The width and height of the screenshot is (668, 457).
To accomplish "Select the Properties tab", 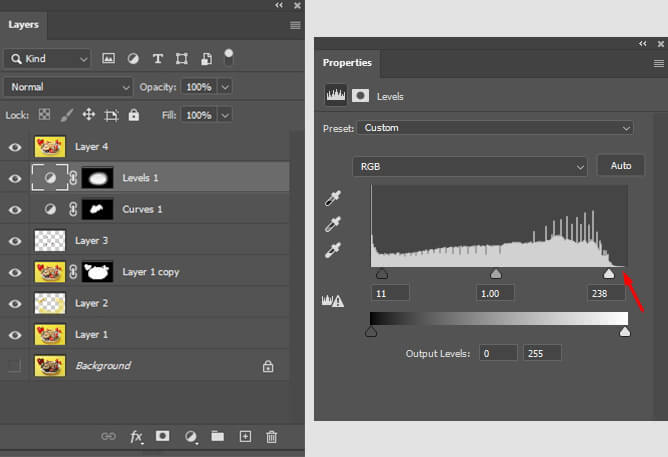I will coord(347,63).
